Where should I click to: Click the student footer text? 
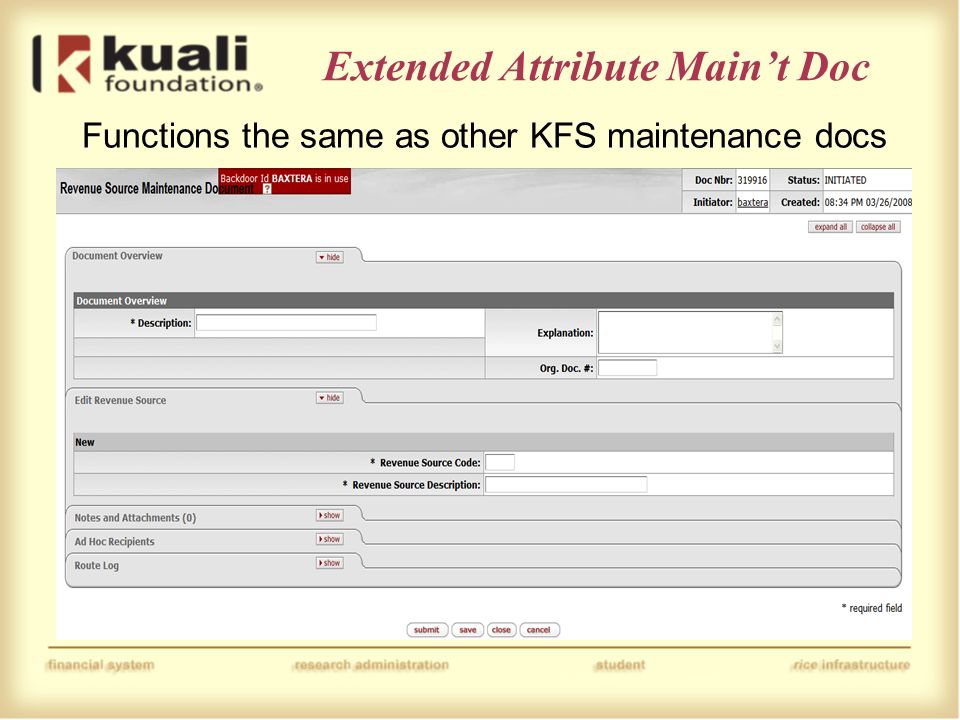[x=619, y=665]
